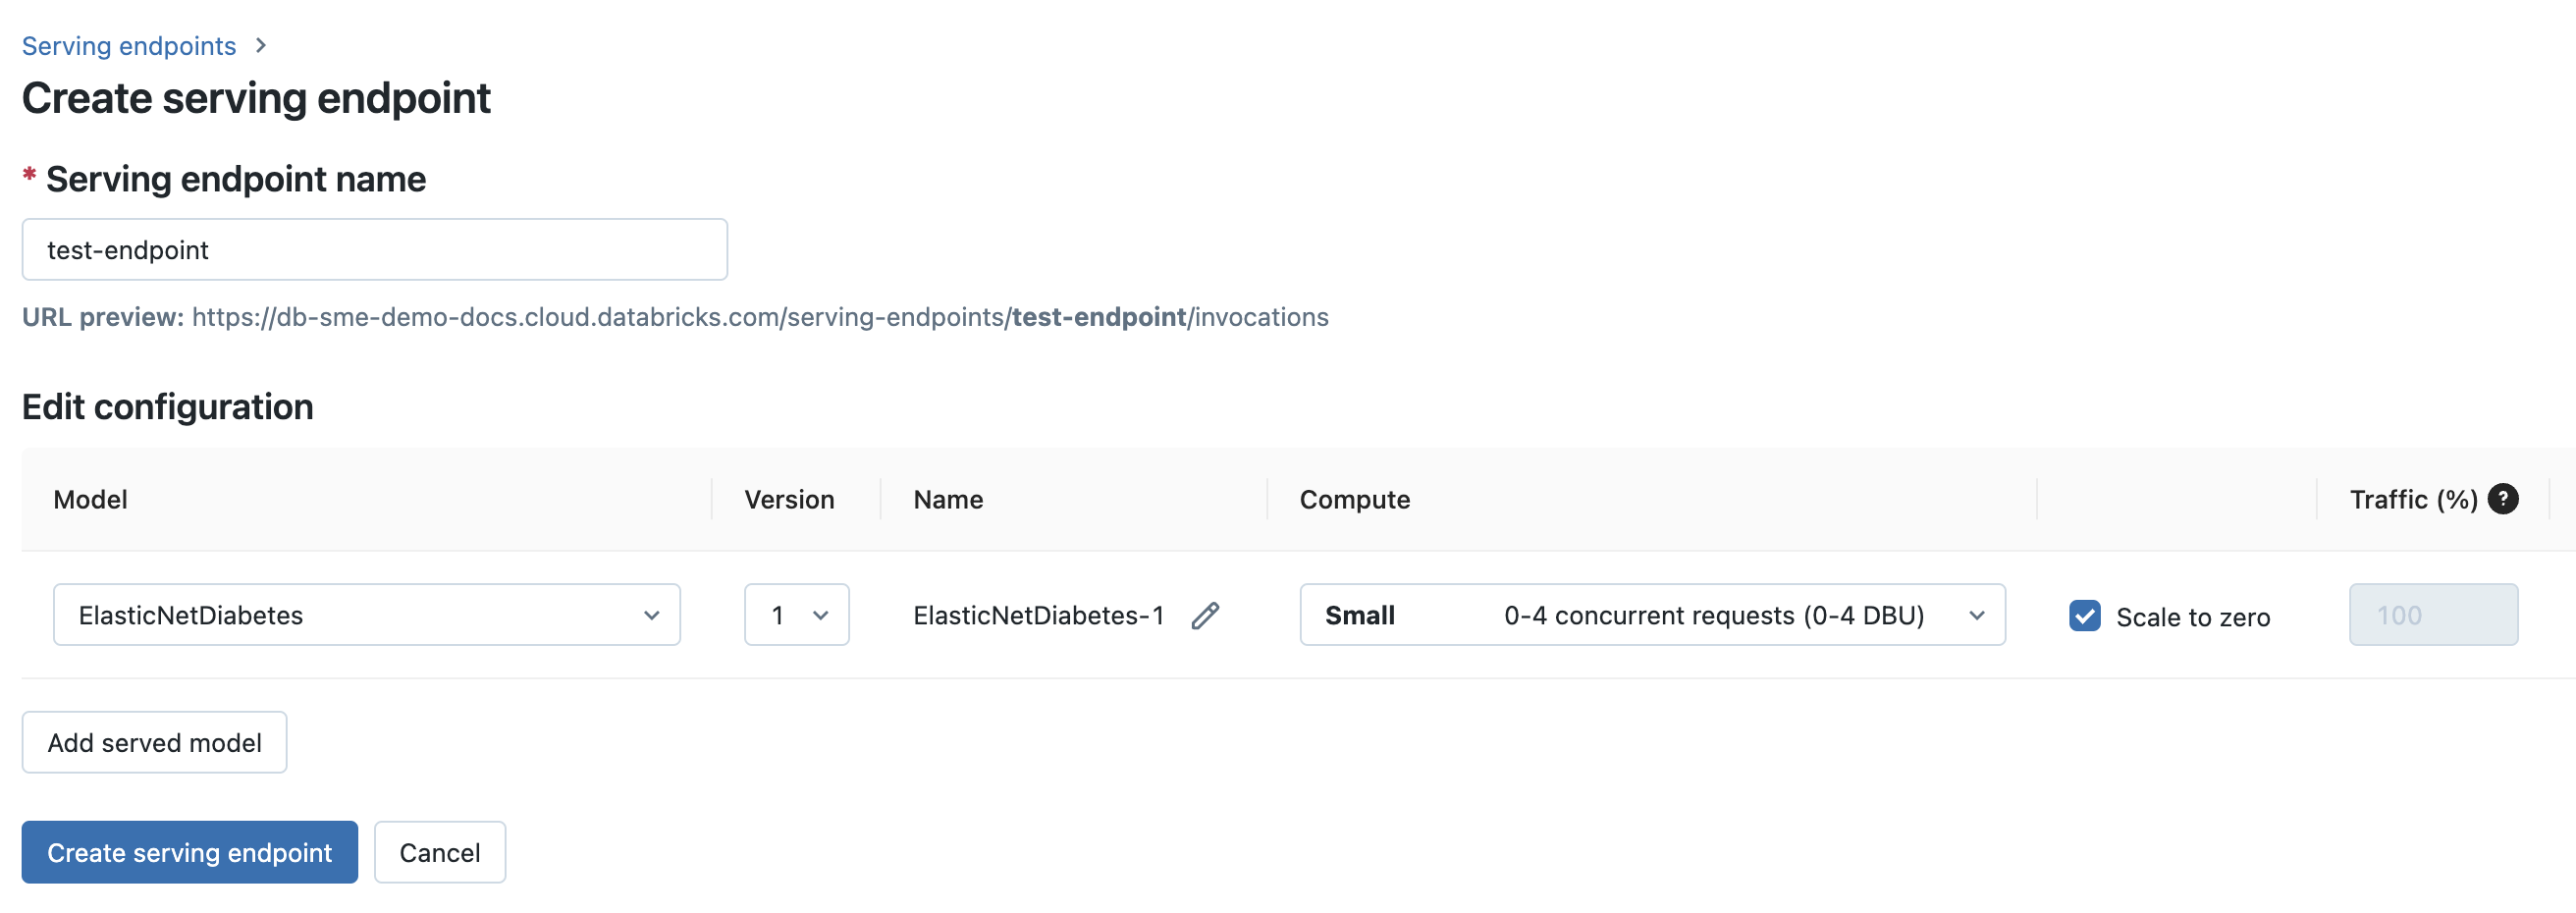Click the Compute column header
The height and width of the screenshot is (913, 2576).
tap(1354, 499)
